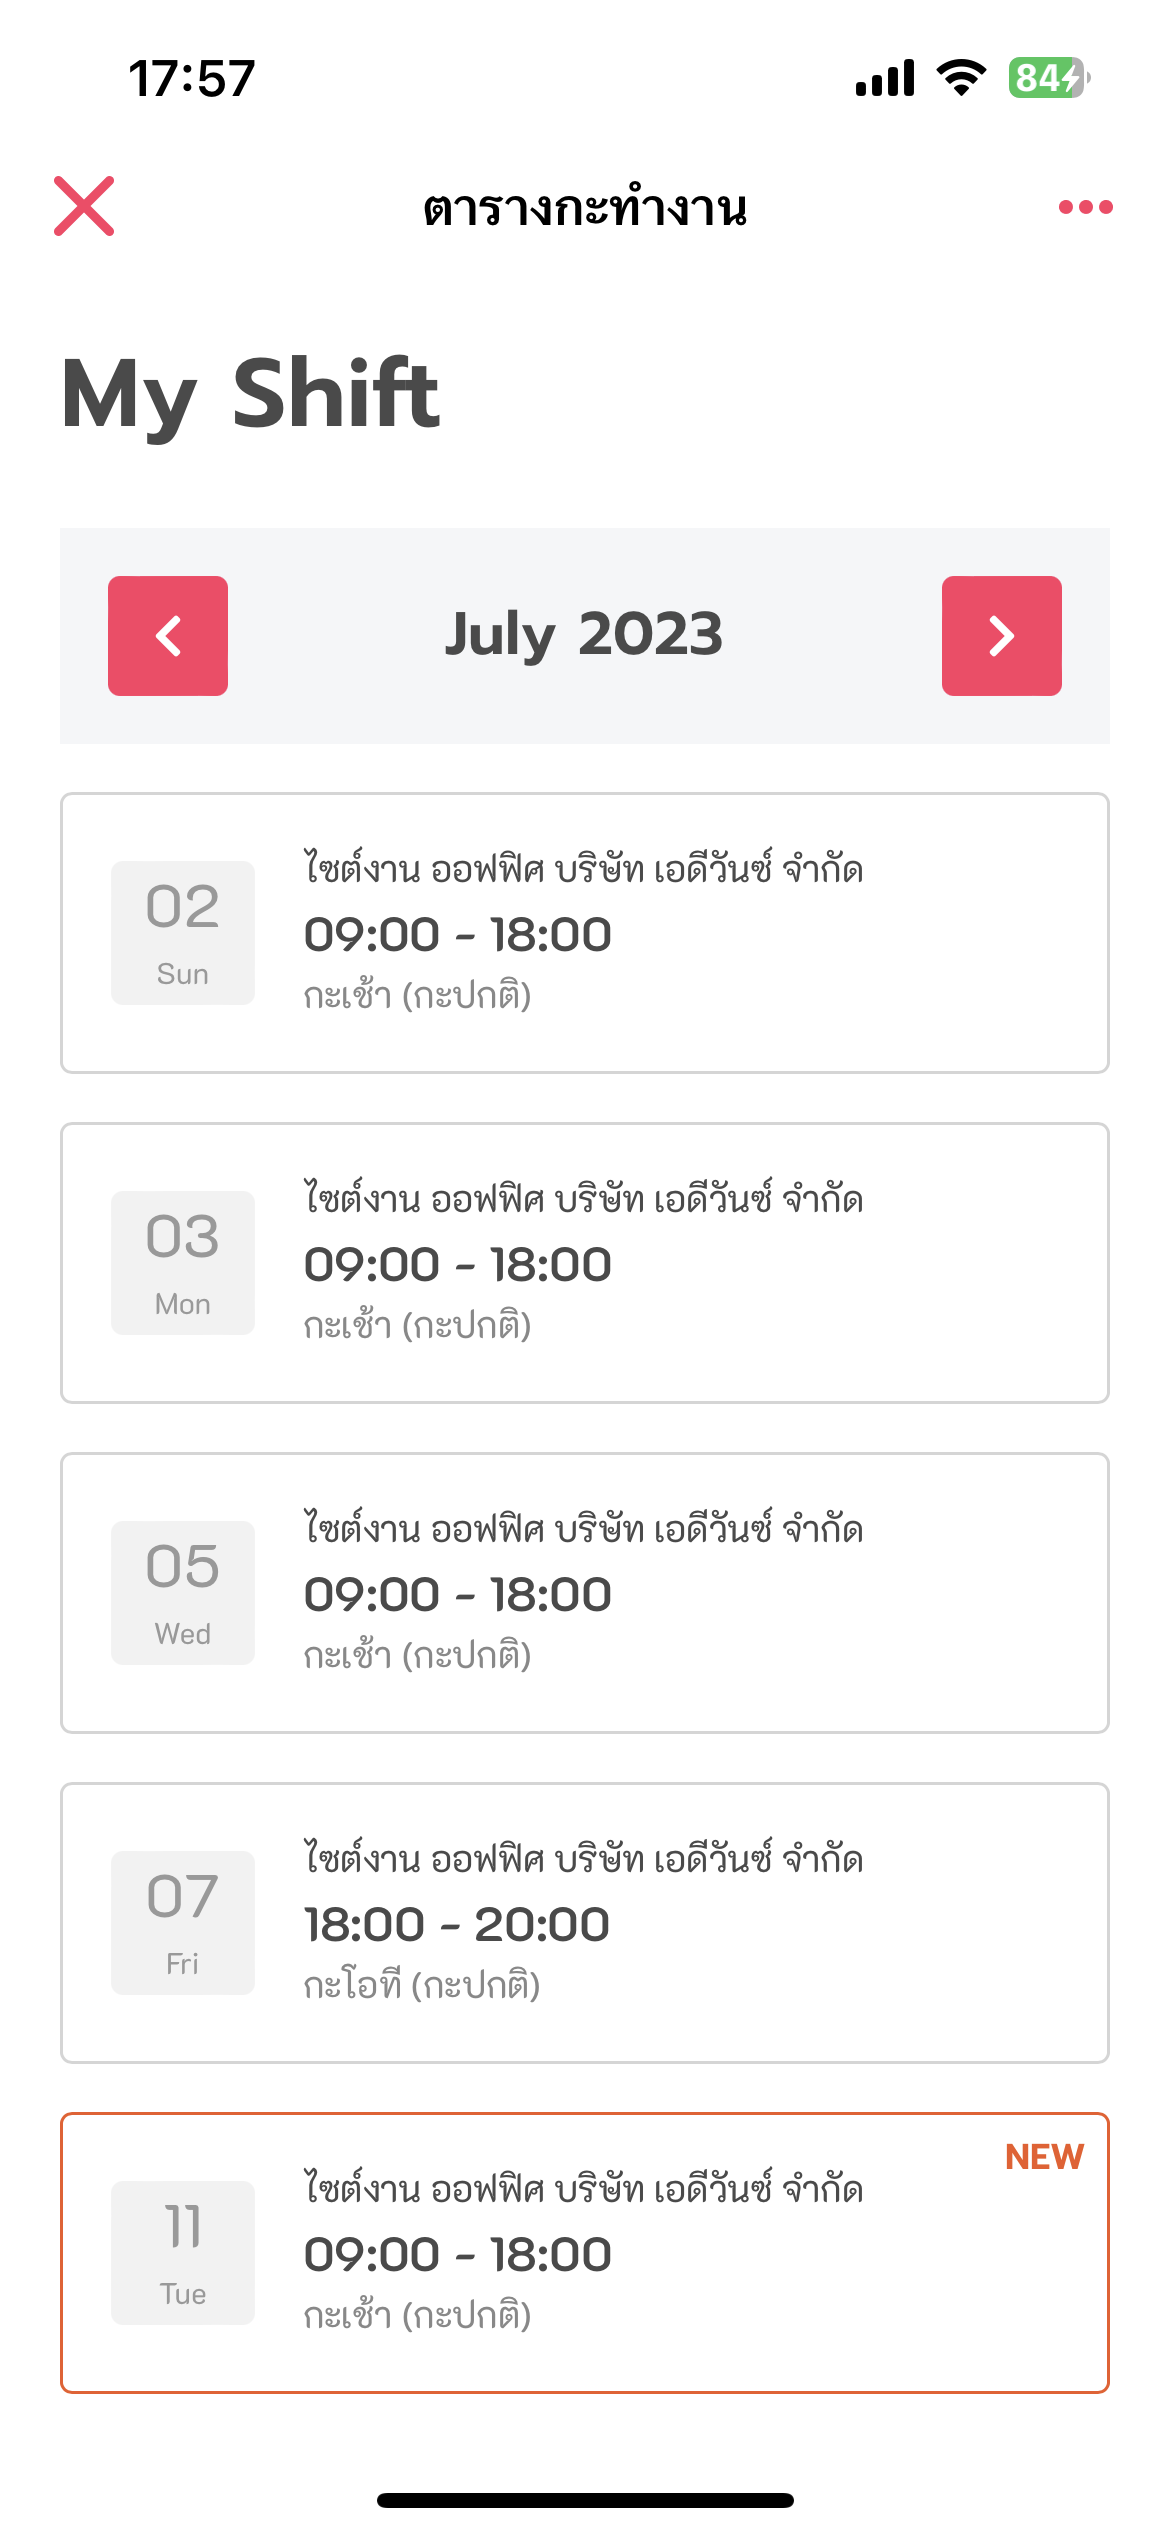
Task: Select the 07 Fri date tile
Action: coord(183,1923)
